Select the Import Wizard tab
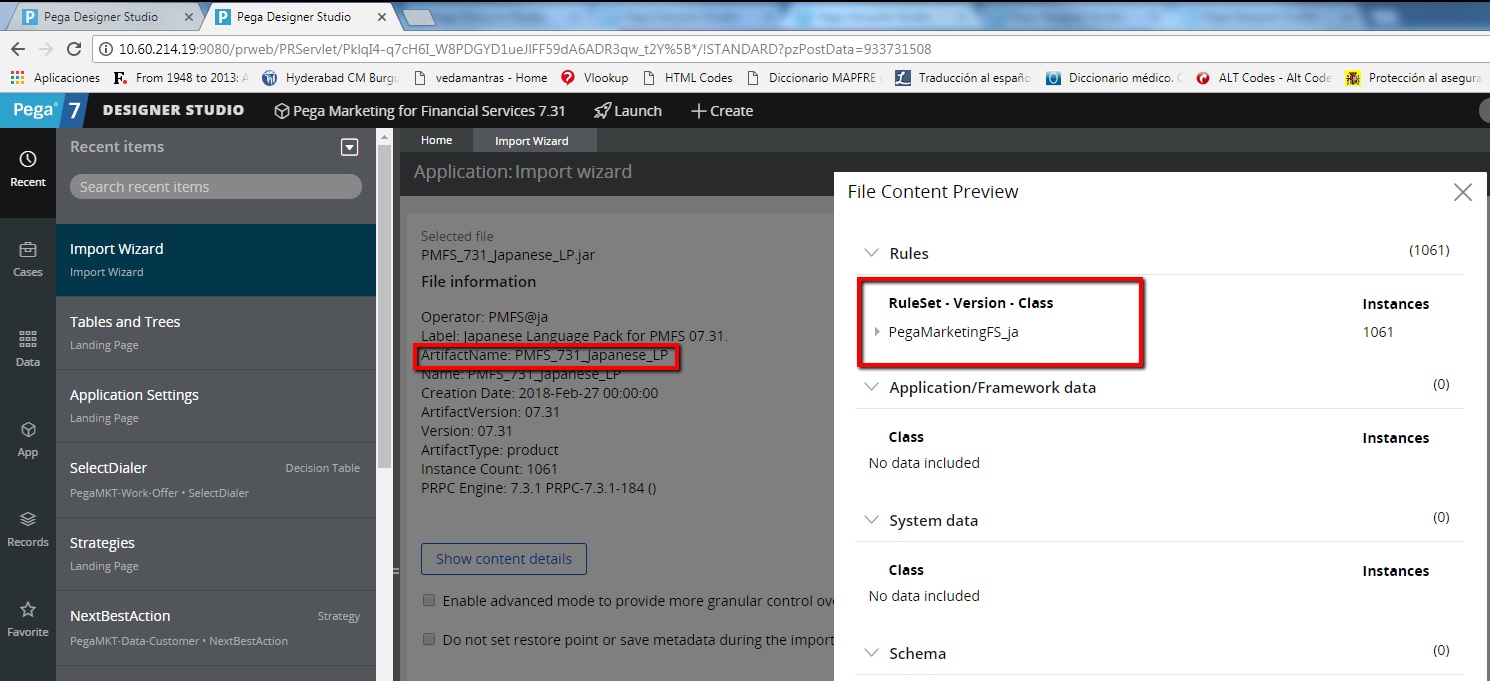The image size is (1490, 681). [532, 141]
